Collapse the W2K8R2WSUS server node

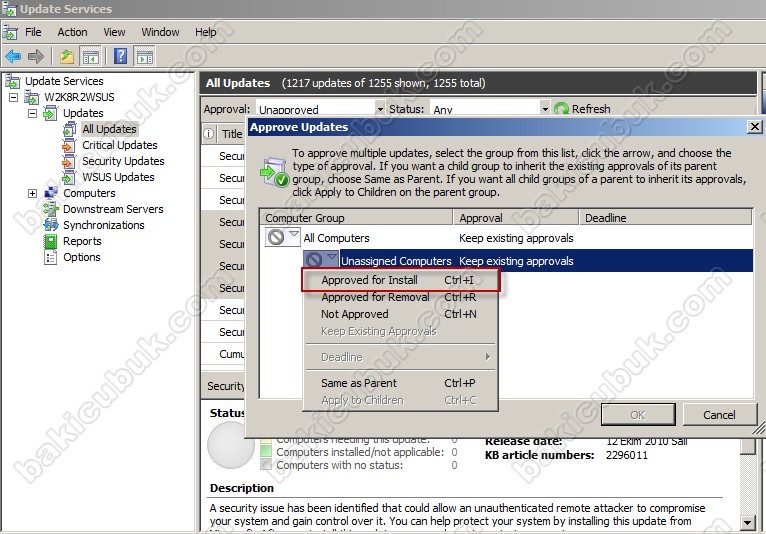click(14, 97)
